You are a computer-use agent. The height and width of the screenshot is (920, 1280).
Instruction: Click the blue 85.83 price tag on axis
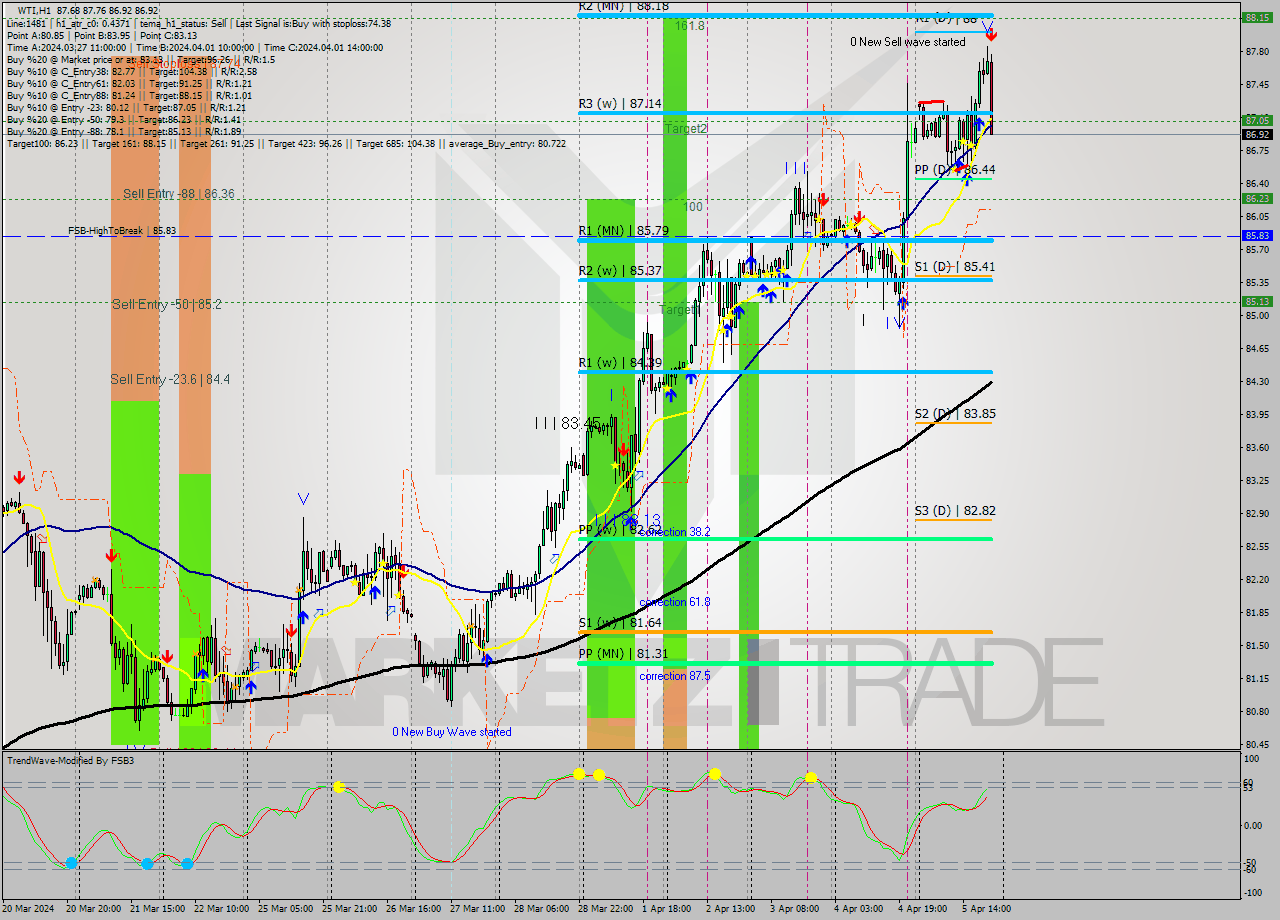pos(1257,236)
